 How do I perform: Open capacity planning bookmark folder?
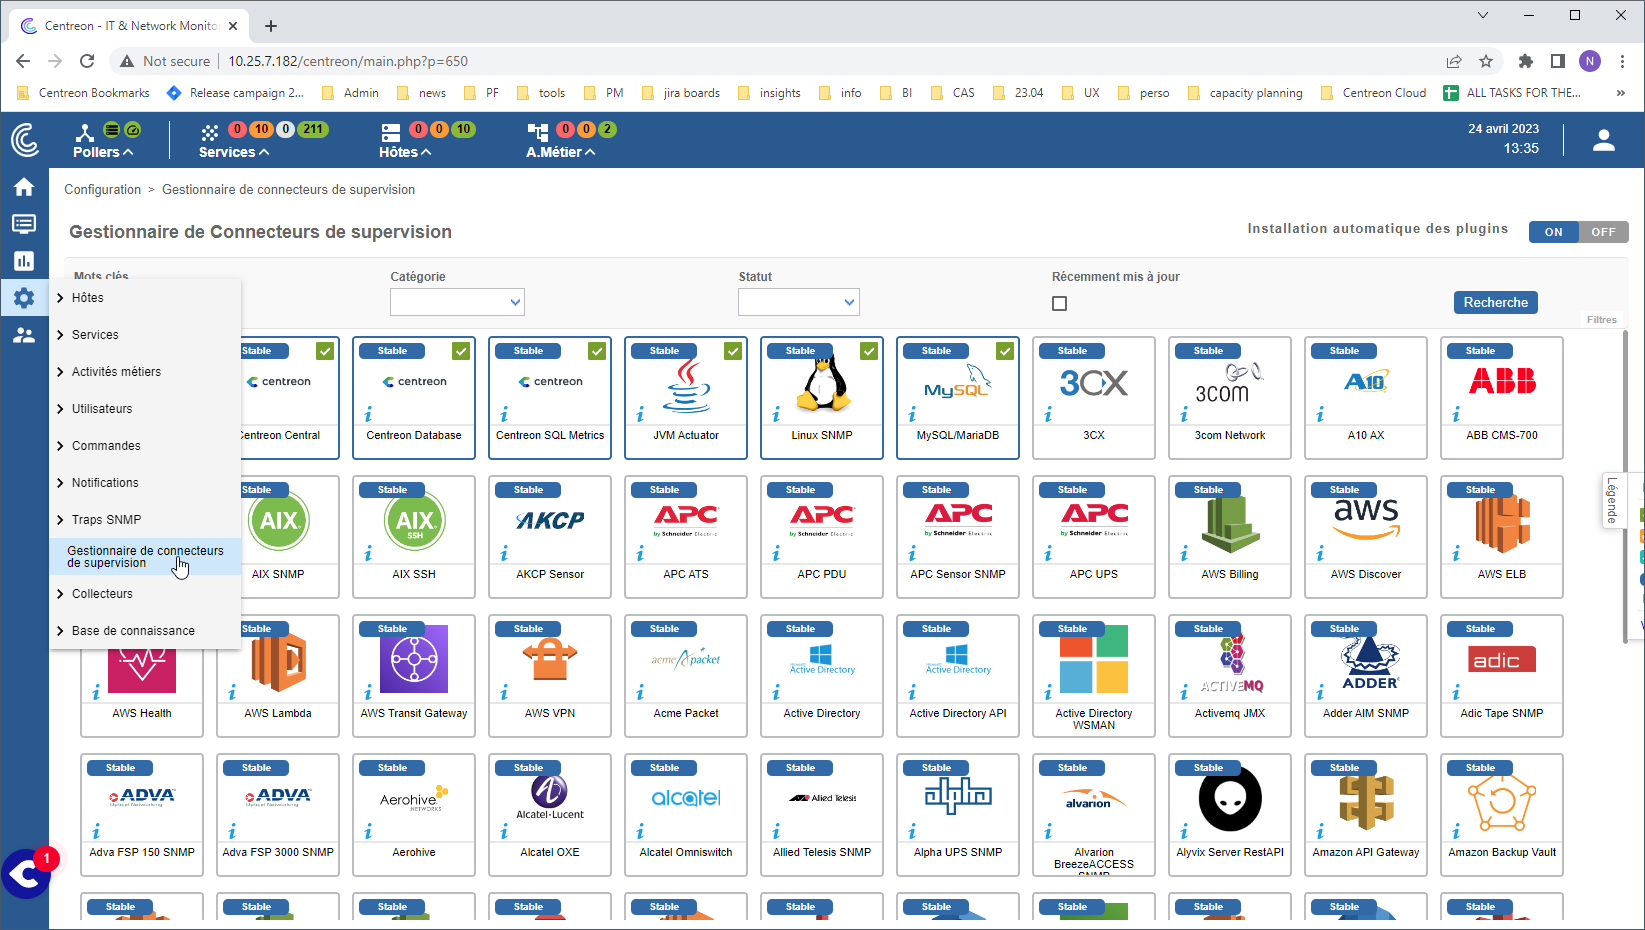(1245, 93)
